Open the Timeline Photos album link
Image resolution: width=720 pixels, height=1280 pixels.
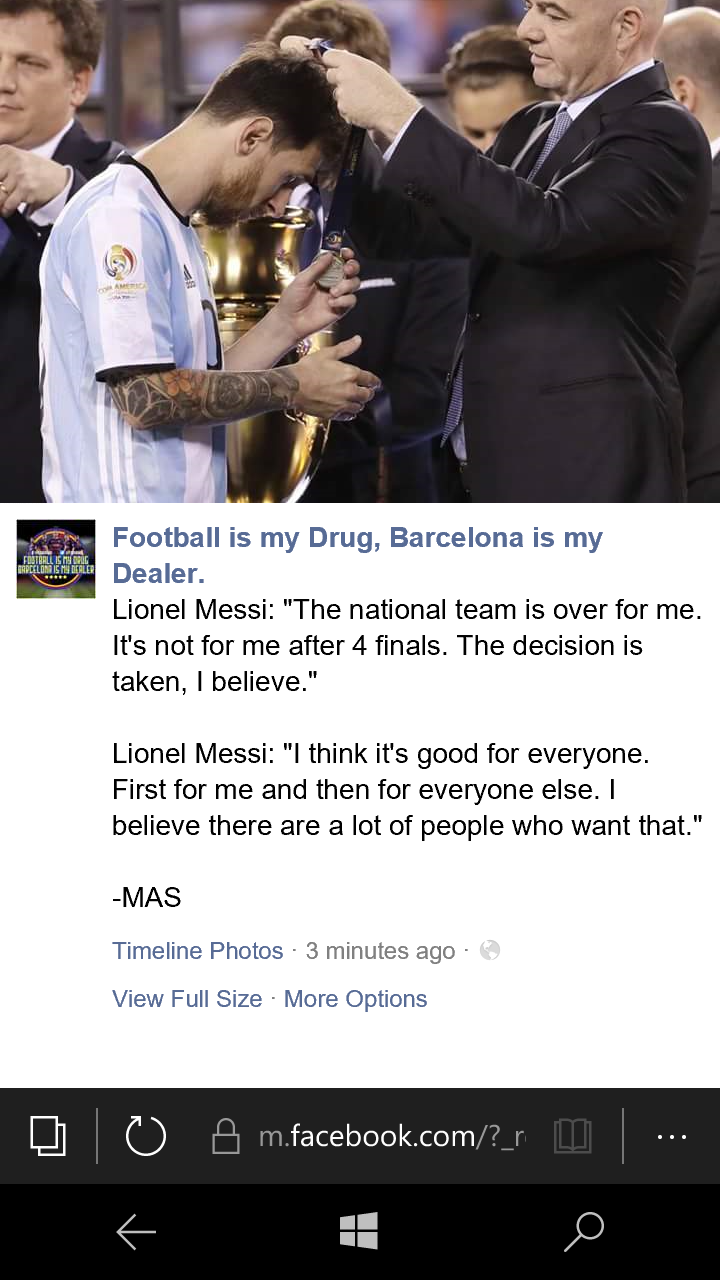point(198,951)
